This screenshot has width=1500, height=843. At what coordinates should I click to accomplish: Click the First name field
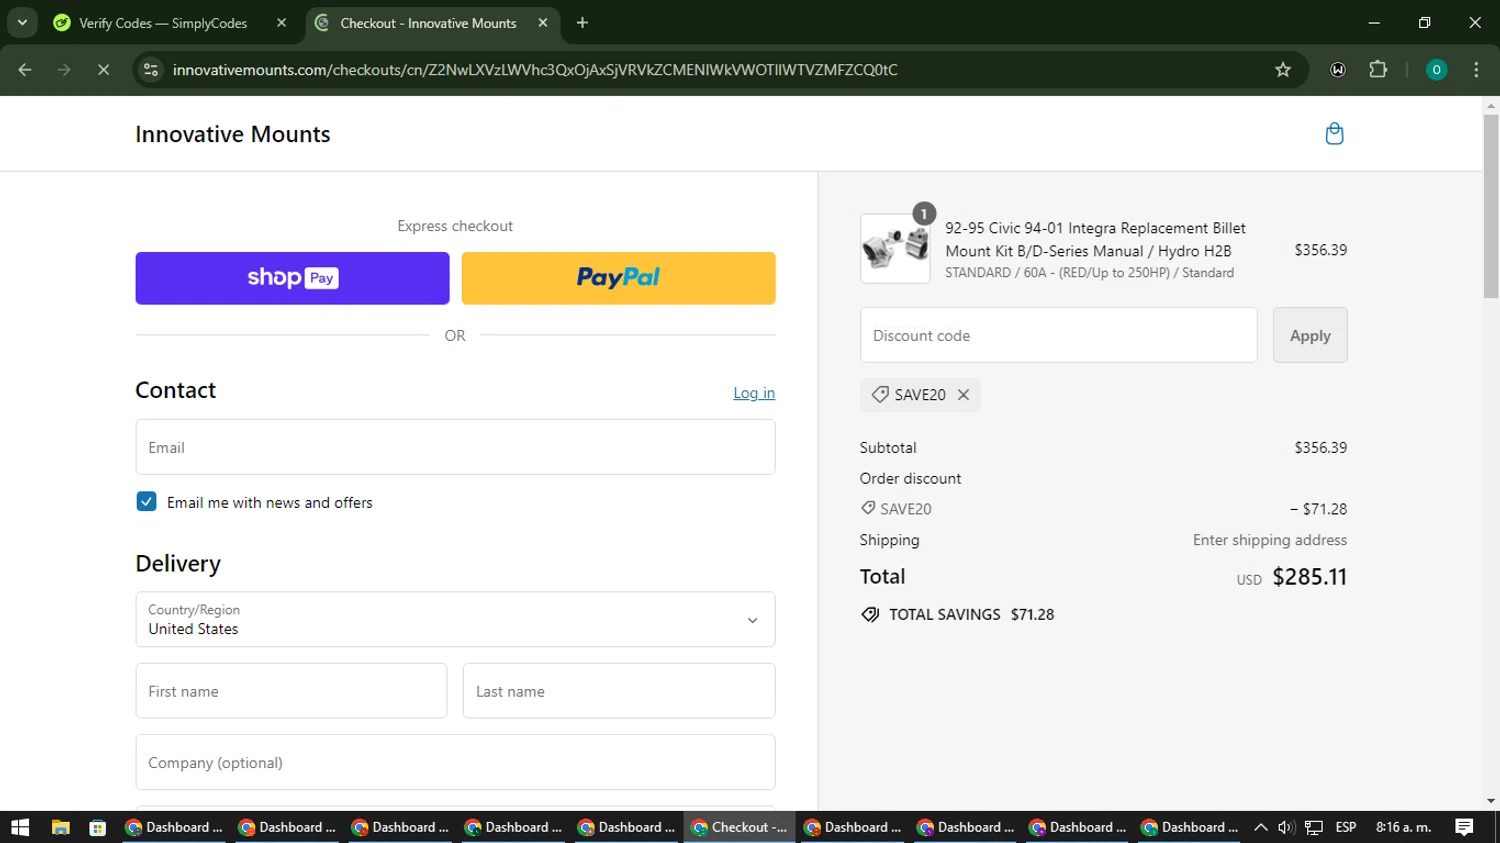click(x=291, y=691)
